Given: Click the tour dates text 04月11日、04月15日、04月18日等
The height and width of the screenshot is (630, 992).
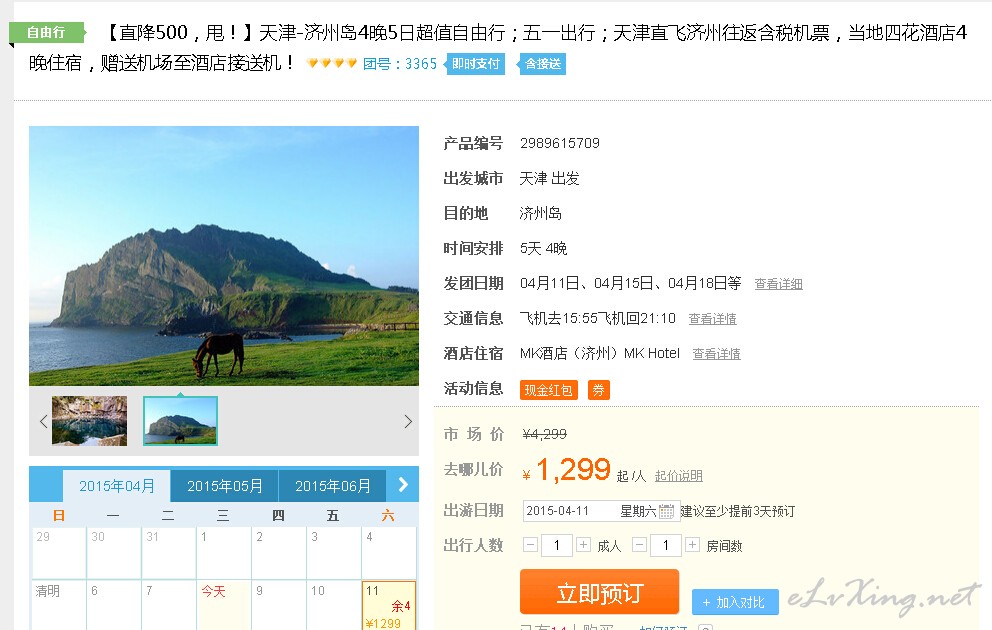Looking at the screenshot, I should click(630, 283).
